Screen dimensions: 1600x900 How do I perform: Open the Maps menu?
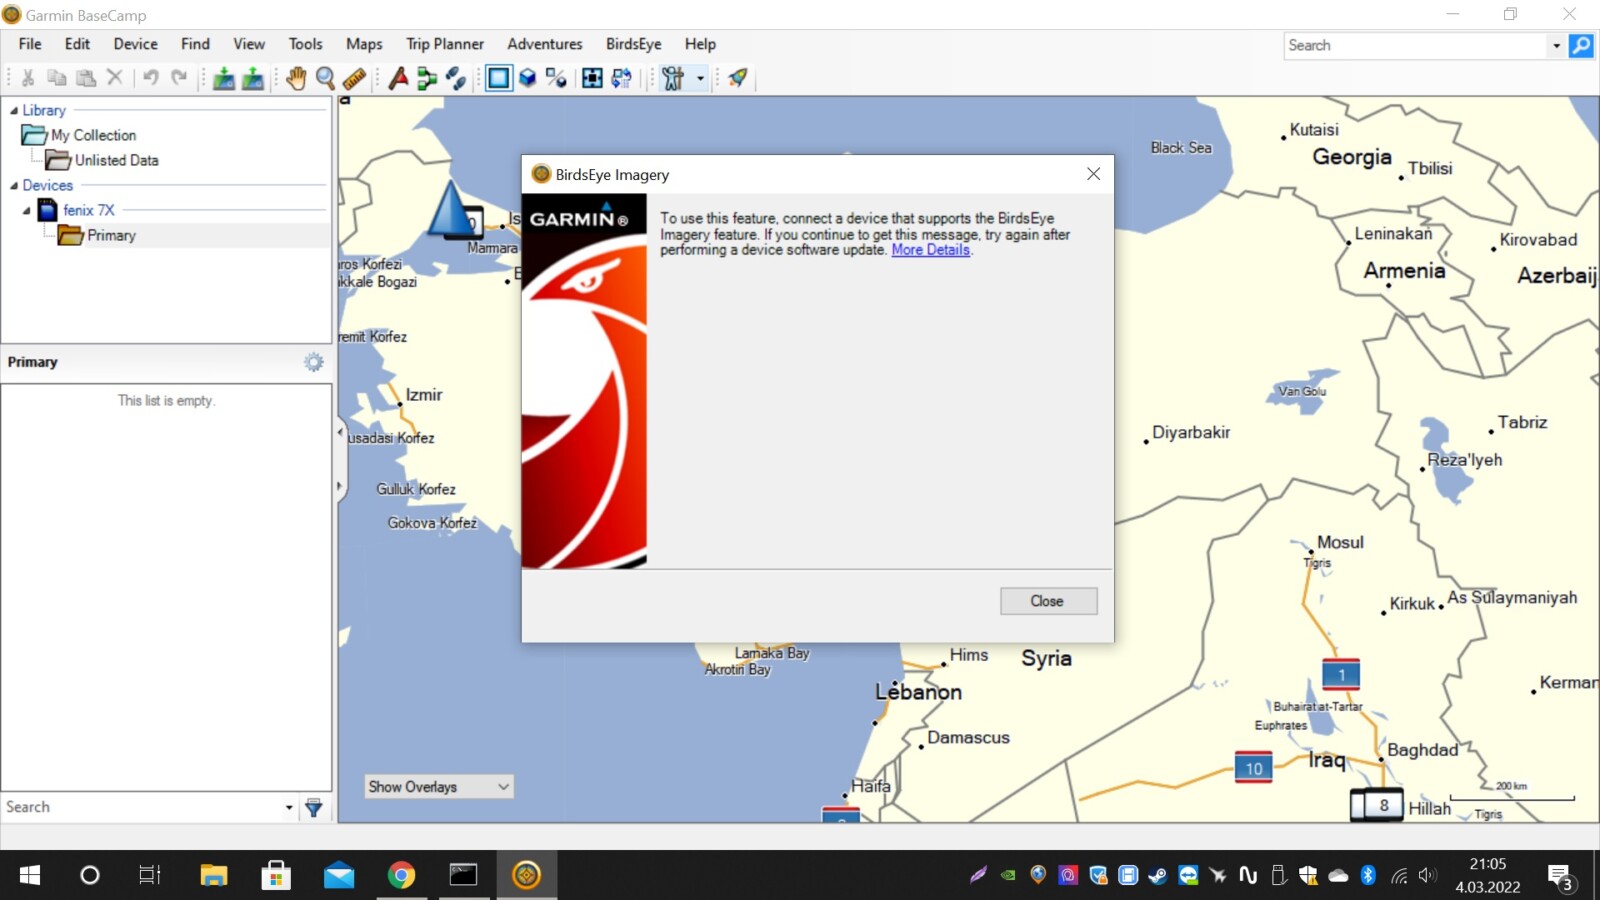(x=364, y=44)
